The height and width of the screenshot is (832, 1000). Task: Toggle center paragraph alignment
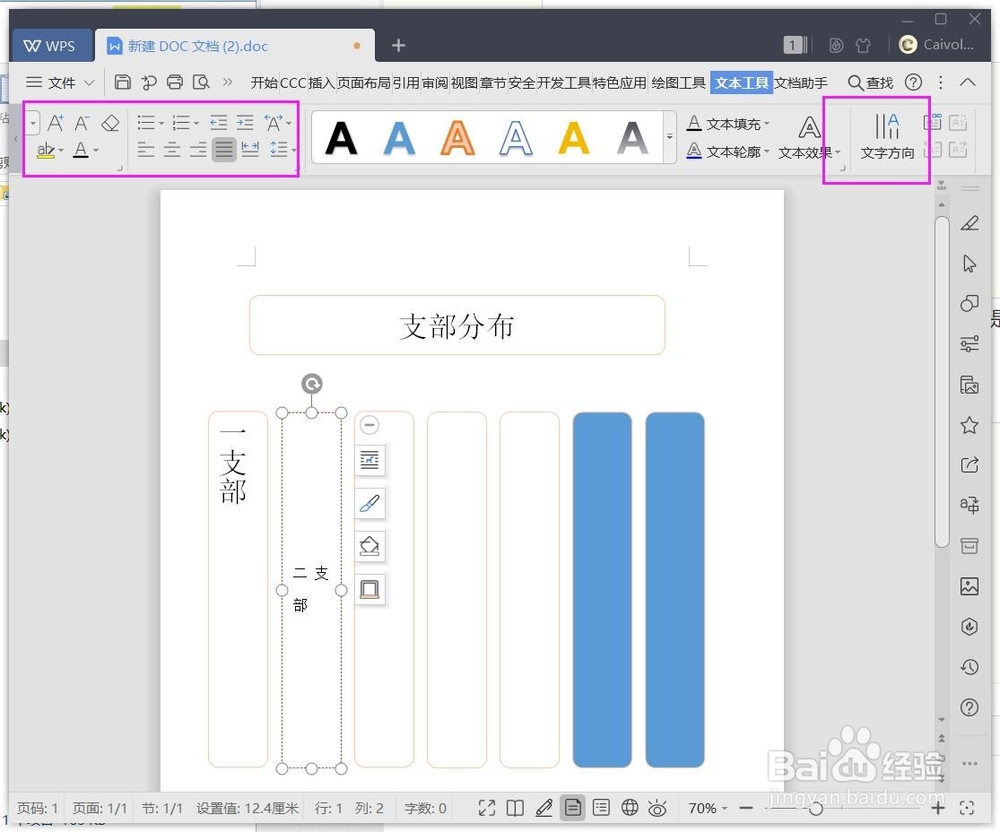(170, 148)
